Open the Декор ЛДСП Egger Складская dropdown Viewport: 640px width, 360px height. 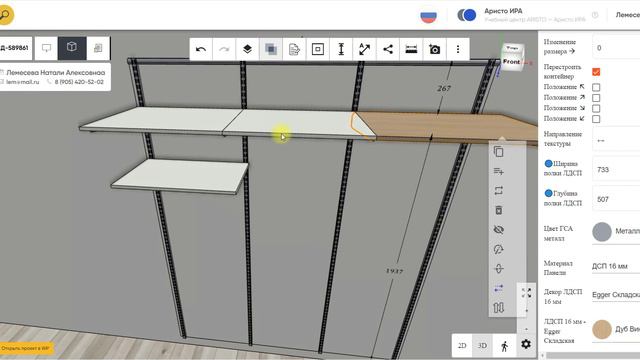pos(616,295)
